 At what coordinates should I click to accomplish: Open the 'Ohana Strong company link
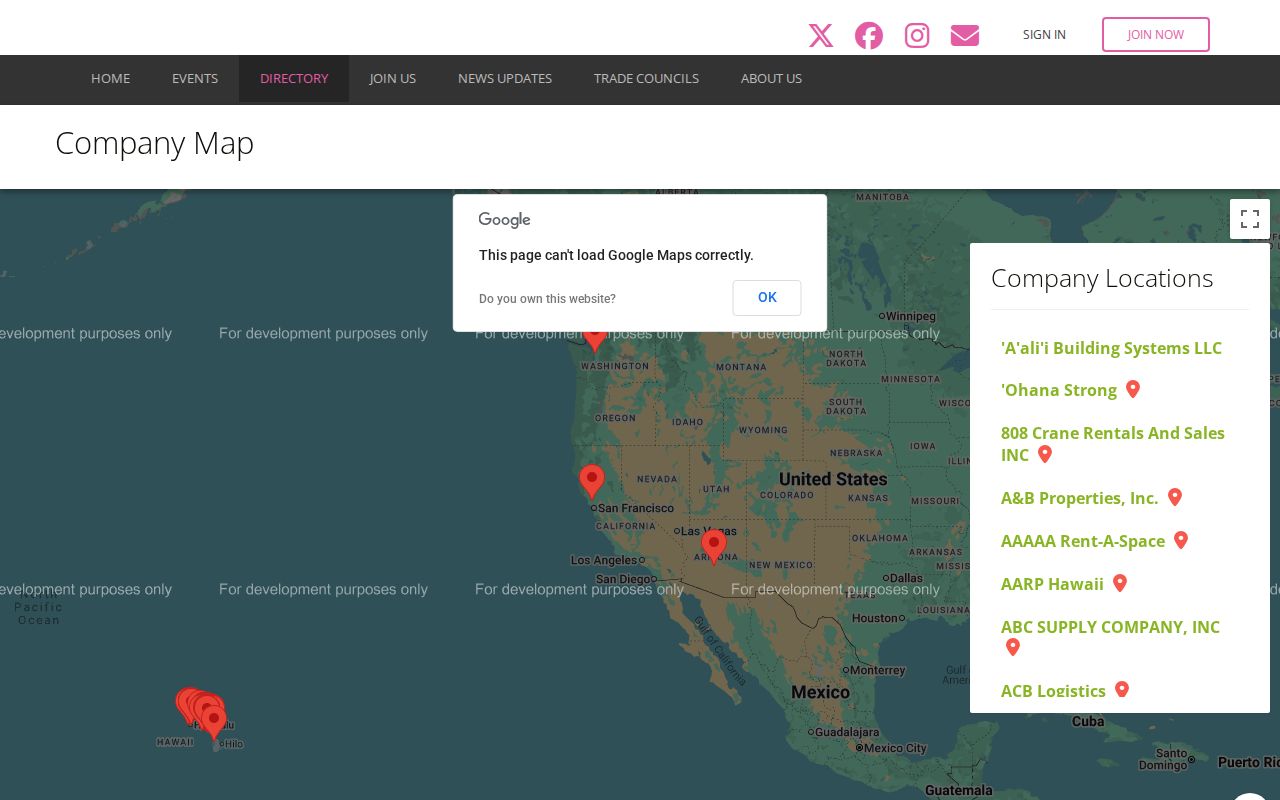(x=1059, y=390)
